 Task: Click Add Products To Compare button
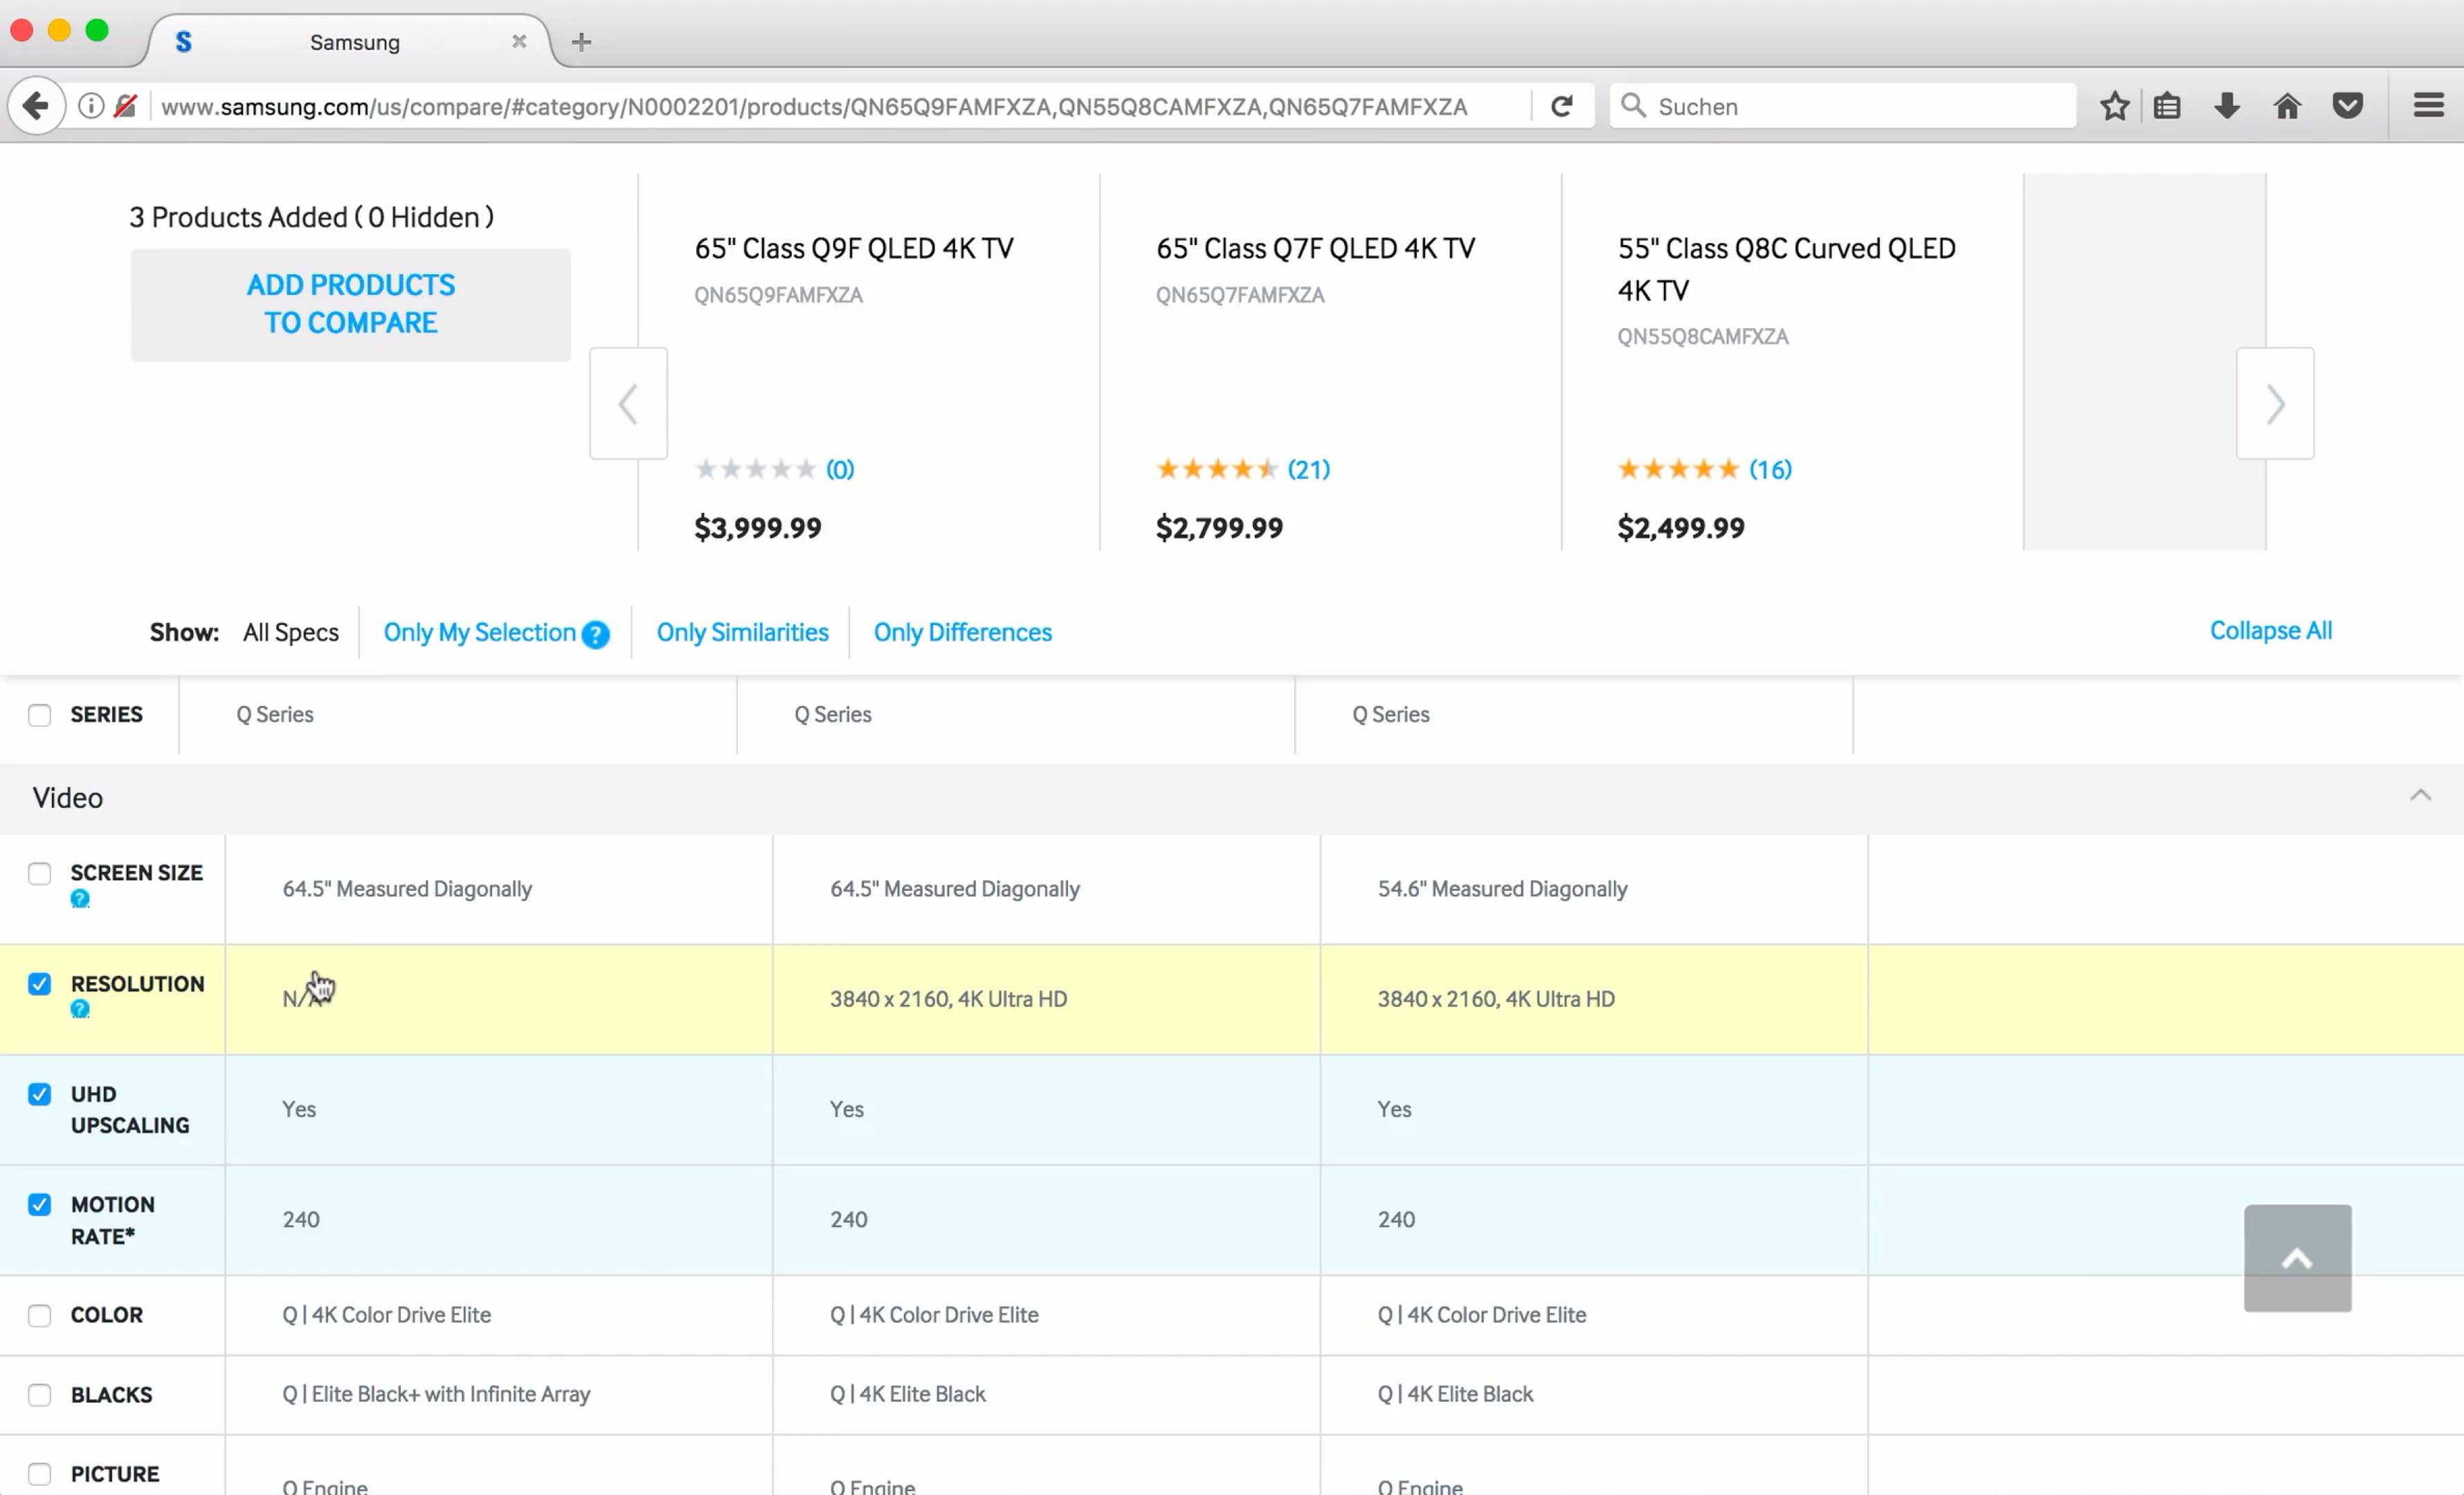350,304
